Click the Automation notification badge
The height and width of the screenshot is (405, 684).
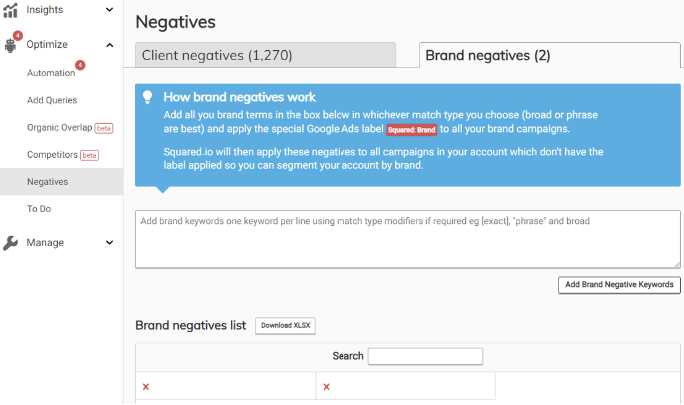tap(80, 66)
